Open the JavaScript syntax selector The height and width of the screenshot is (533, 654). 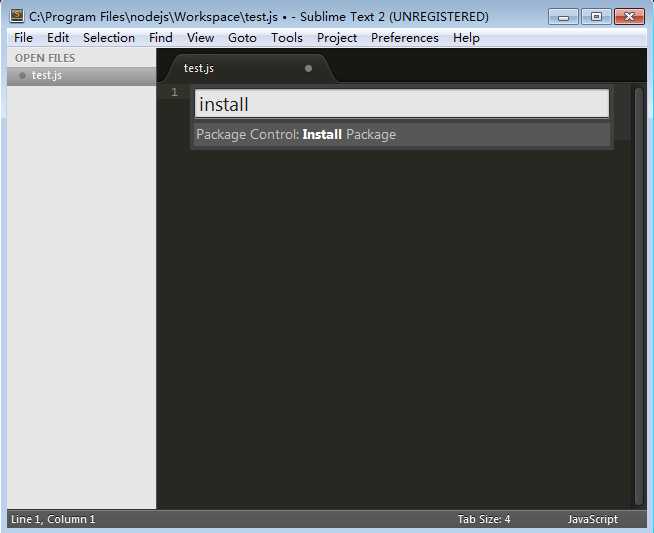(x=593, y=519)
